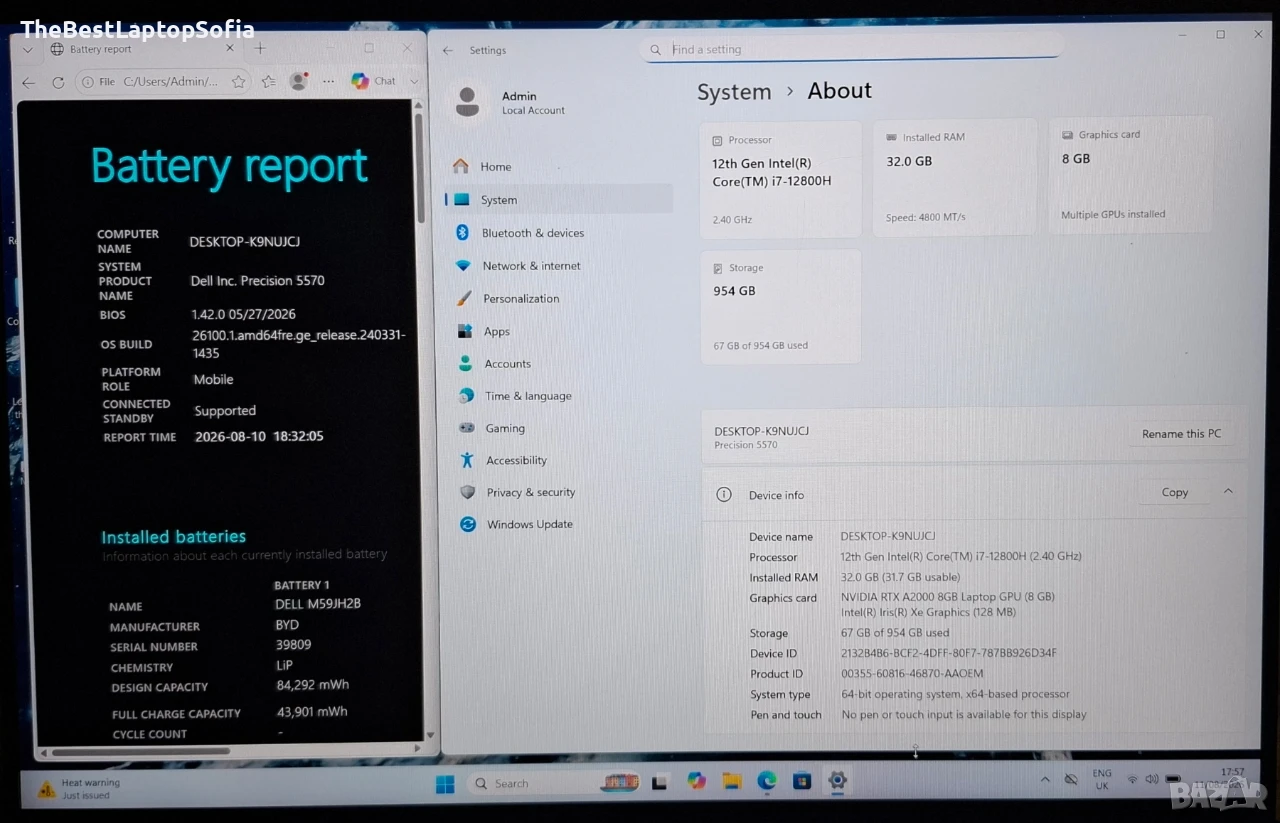Screen dimensions: 1280x823
Task: Click the Installed RAM card
Action: [955, 178]
